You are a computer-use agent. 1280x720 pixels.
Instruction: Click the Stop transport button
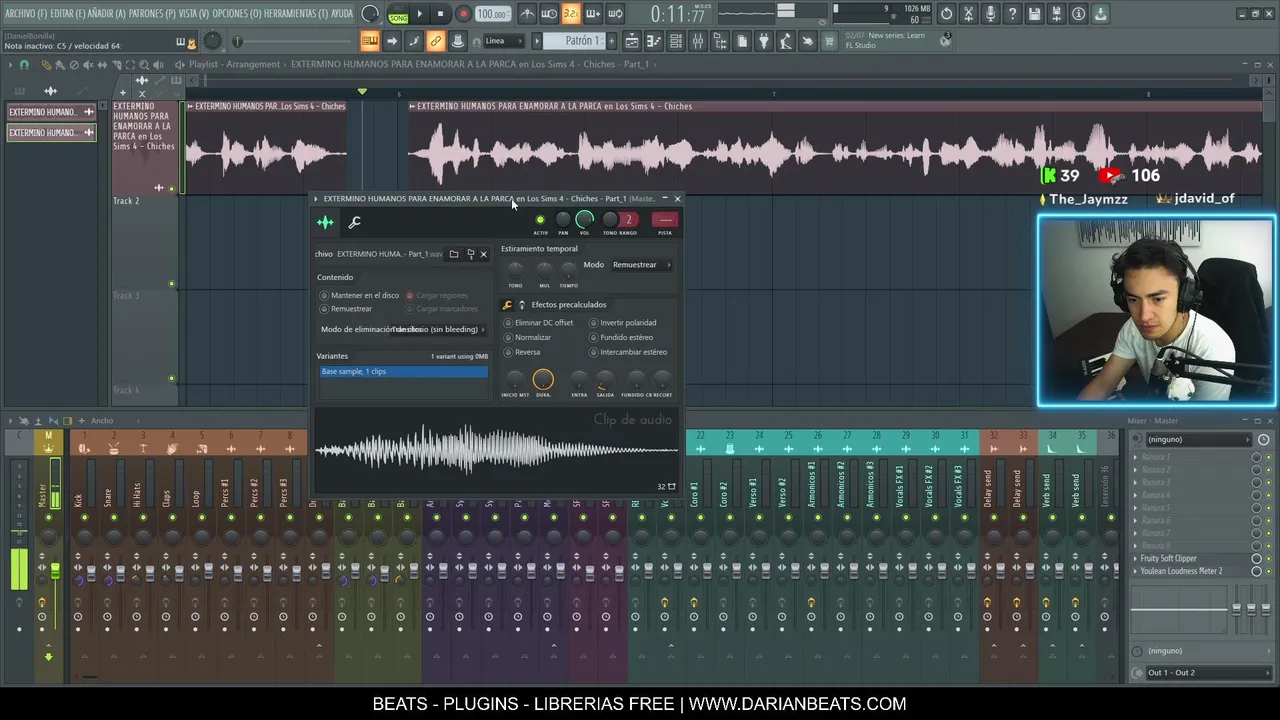(x=440, y=14)
